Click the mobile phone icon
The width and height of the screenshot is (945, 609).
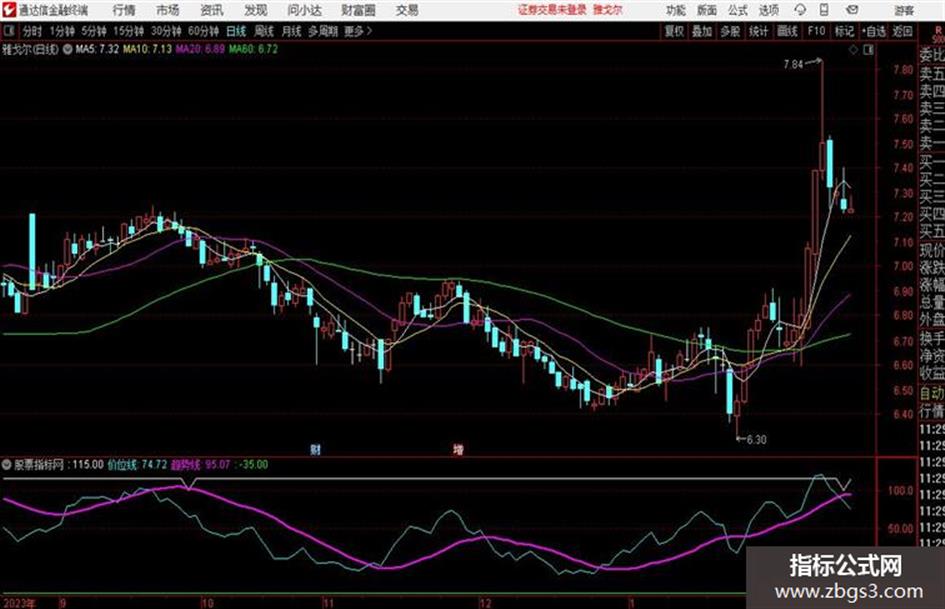pyautogui.click(x=824, y=10)
